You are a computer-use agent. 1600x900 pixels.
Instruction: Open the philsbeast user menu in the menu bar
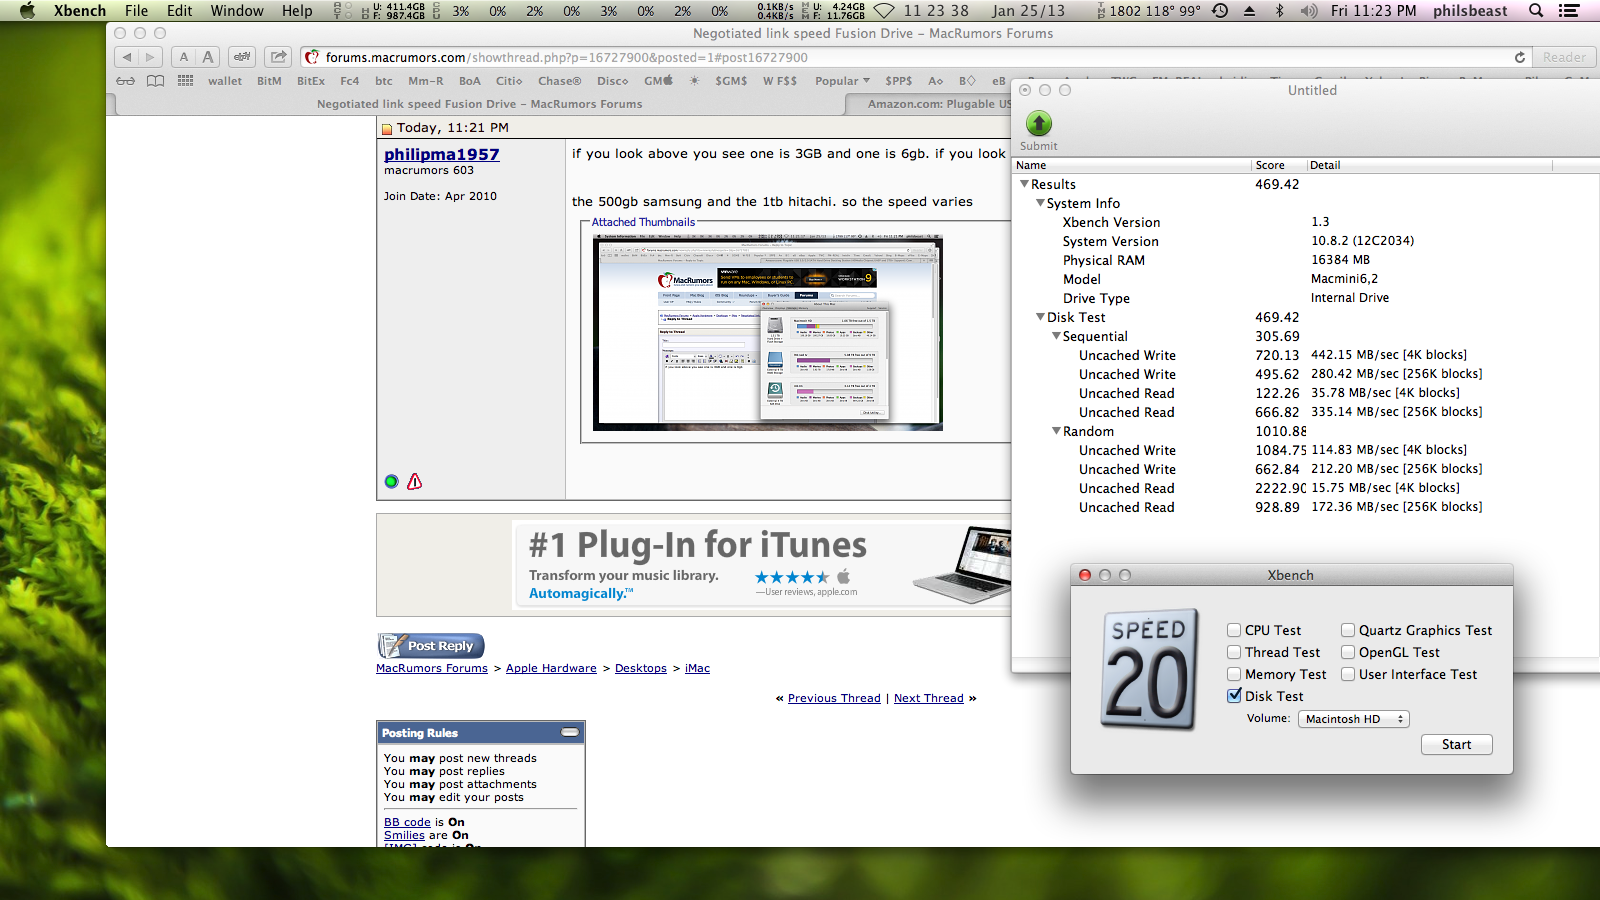click(x=1470, y=11)
